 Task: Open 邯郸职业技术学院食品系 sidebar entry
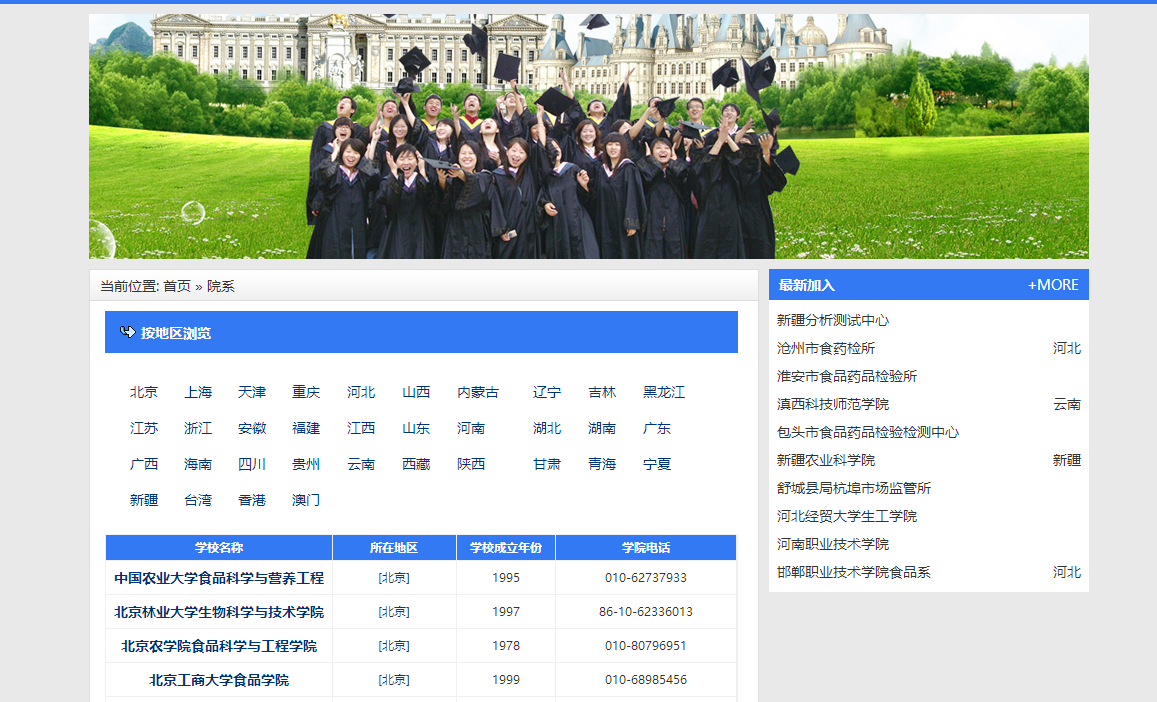click(x=854, y=572)
